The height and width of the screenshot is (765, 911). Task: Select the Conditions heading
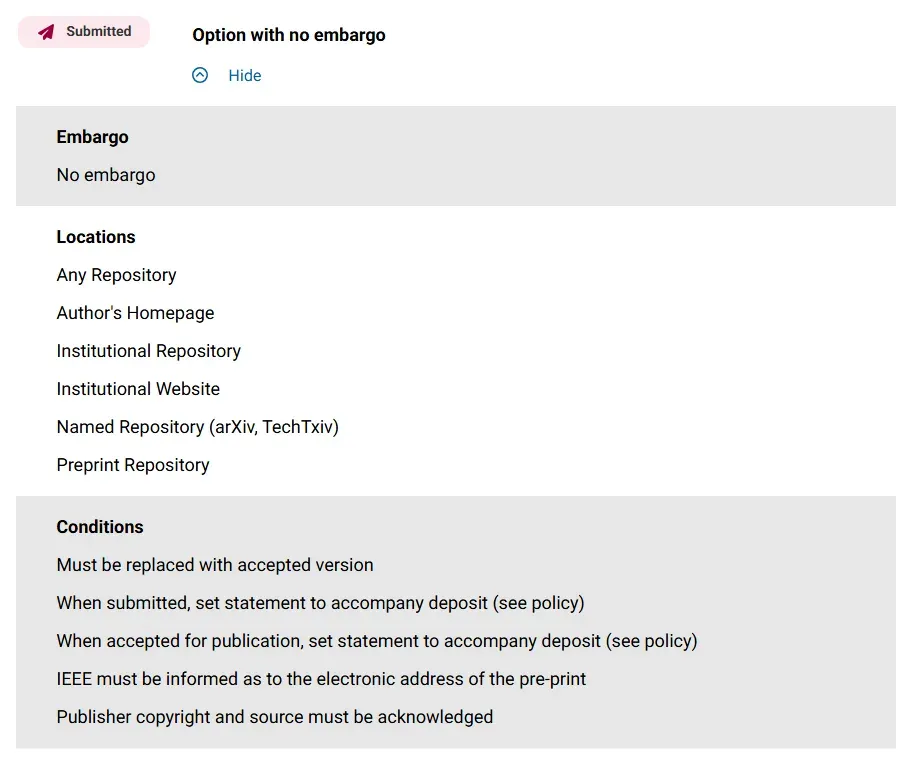pyautogui.click(x=100, y=527)
